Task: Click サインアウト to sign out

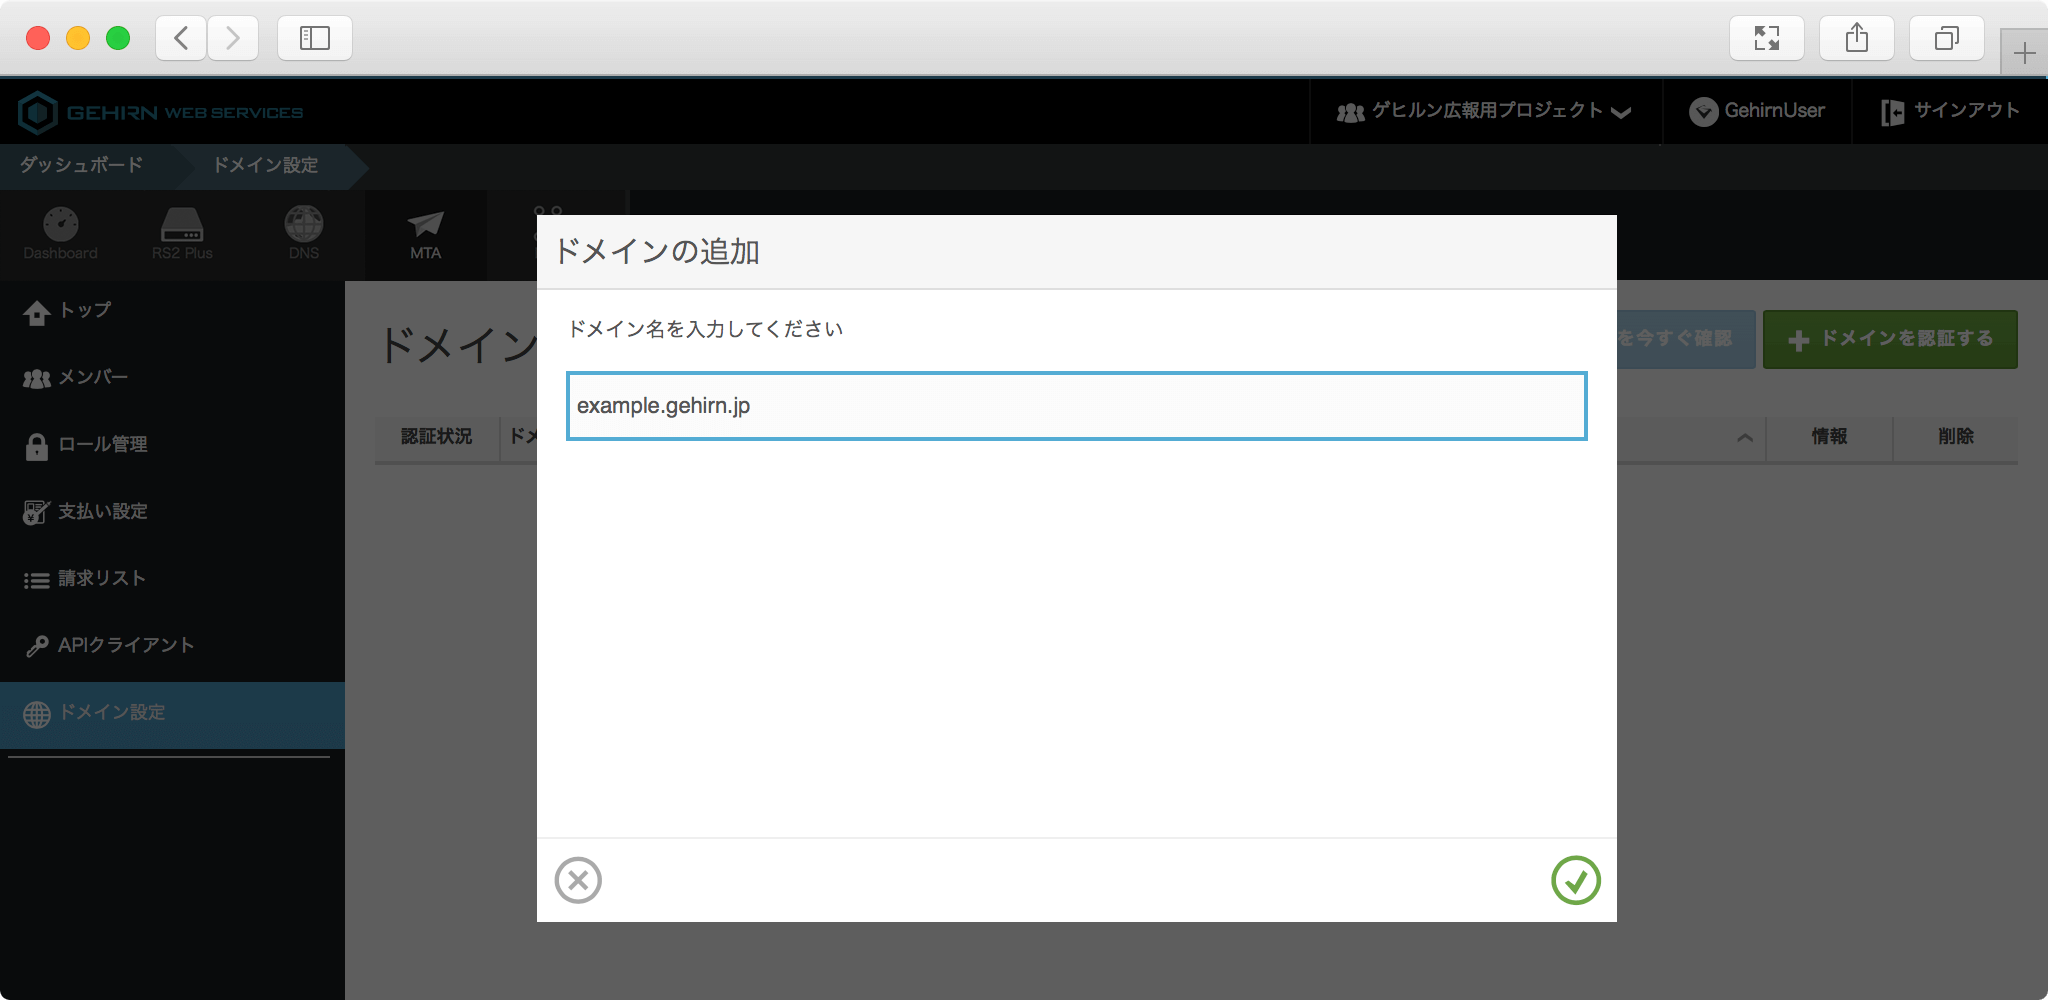Action: [x=1950, y=111]
